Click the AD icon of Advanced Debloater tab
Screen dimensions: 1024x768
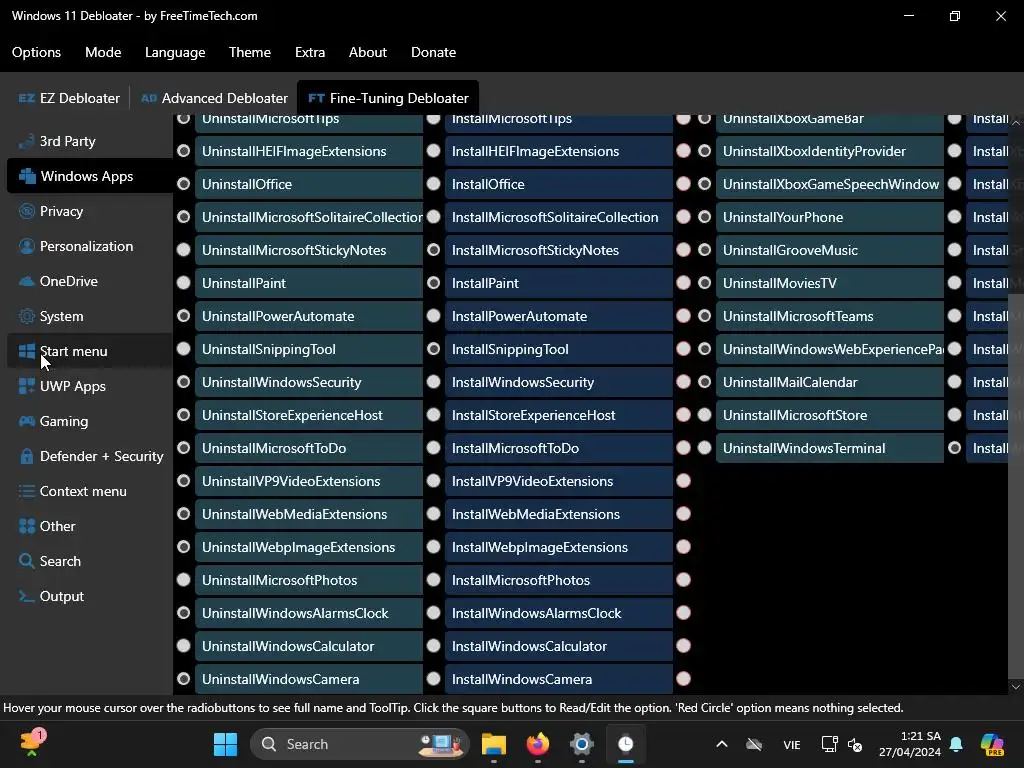149,98
